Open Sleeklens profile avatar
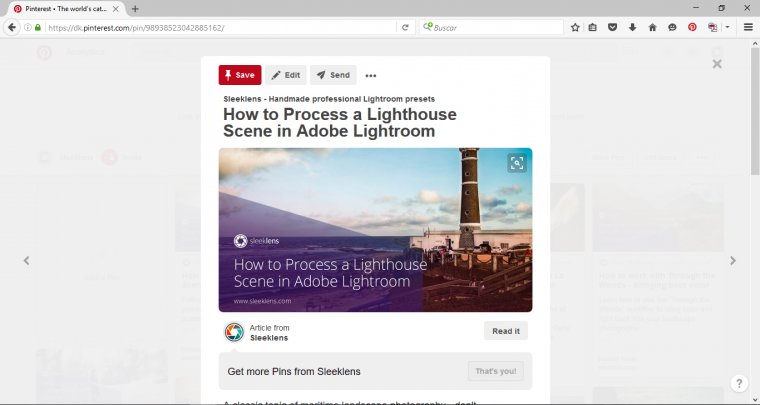 pyautogui.click(x=234, y=332)
